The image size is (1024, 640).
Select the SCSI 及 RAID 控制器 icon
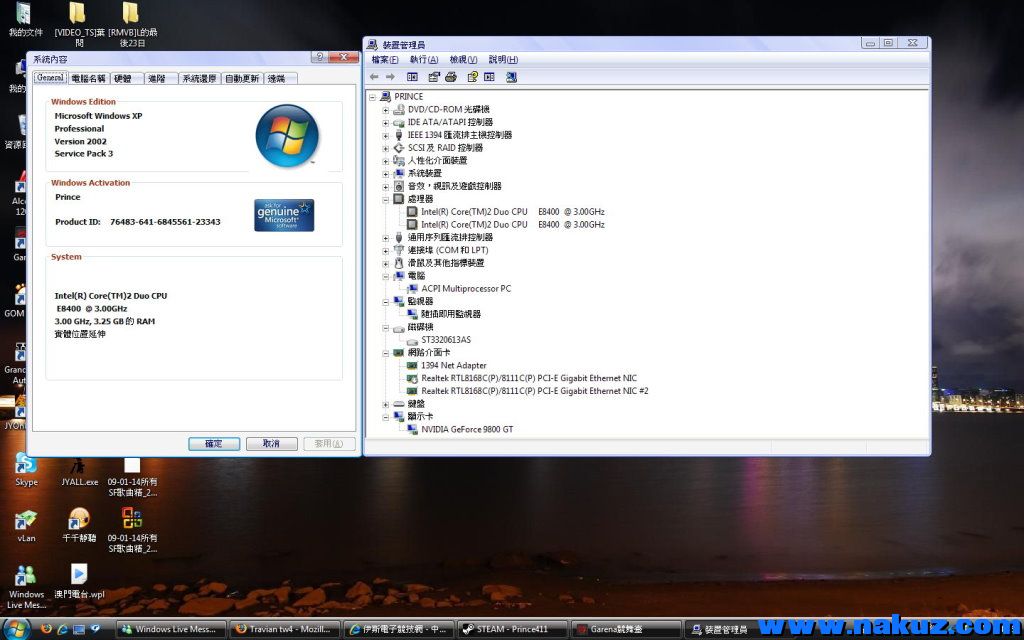(x=399, y=148)
